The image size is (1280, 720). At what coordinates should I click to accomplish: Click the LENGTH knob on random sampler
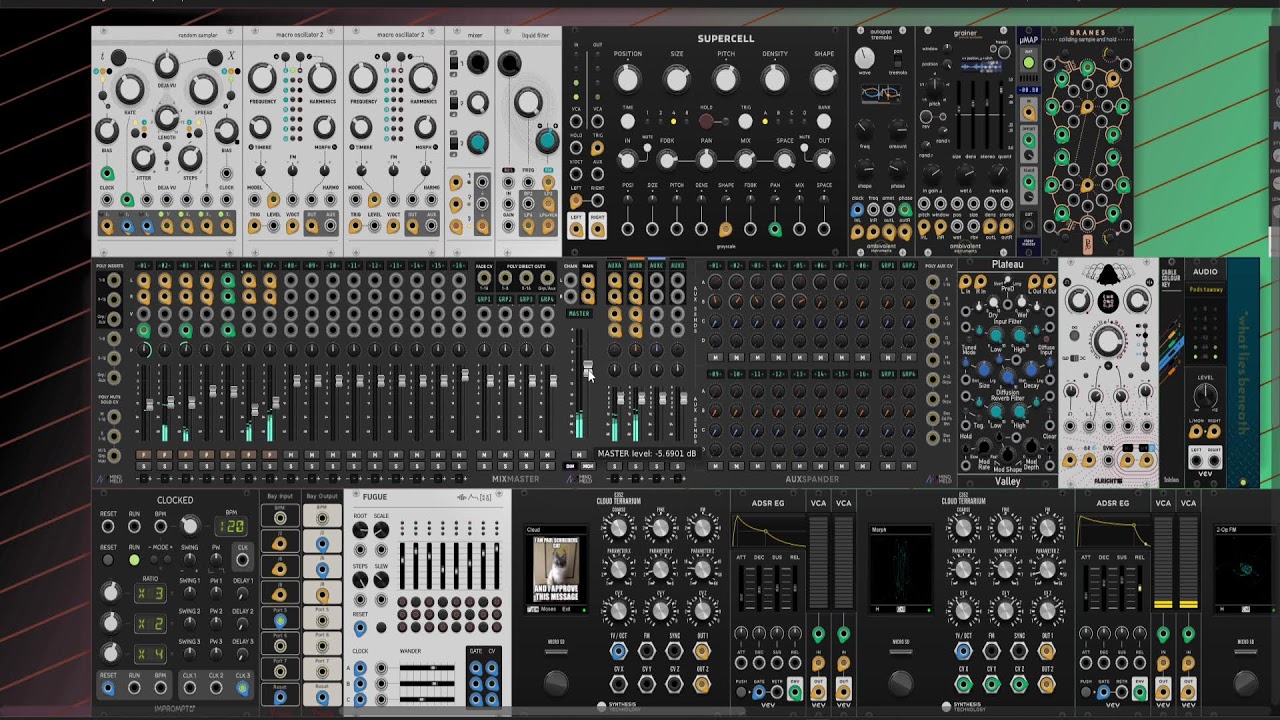pos(166,118)
